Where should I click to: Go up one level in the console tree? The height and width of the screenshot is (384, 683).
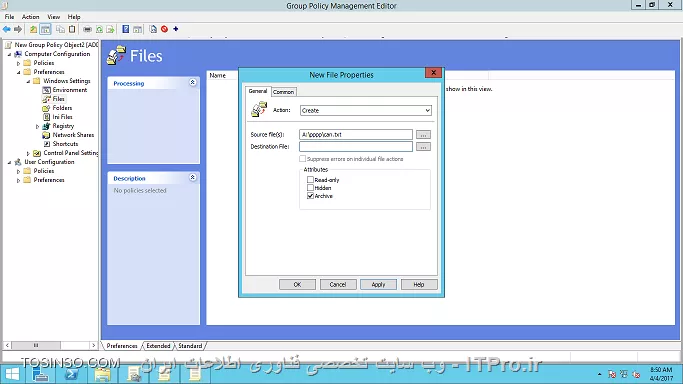(33, 29)
